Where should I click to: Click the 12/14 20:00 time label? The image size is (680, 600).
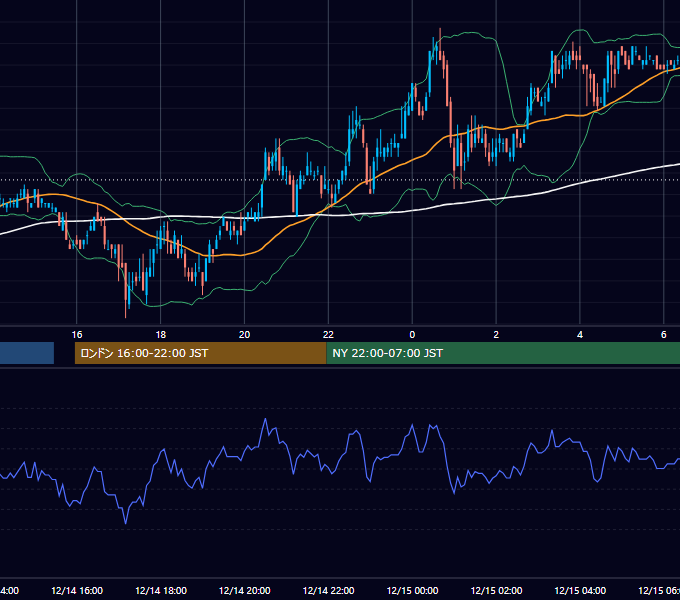tap(245, 590)
